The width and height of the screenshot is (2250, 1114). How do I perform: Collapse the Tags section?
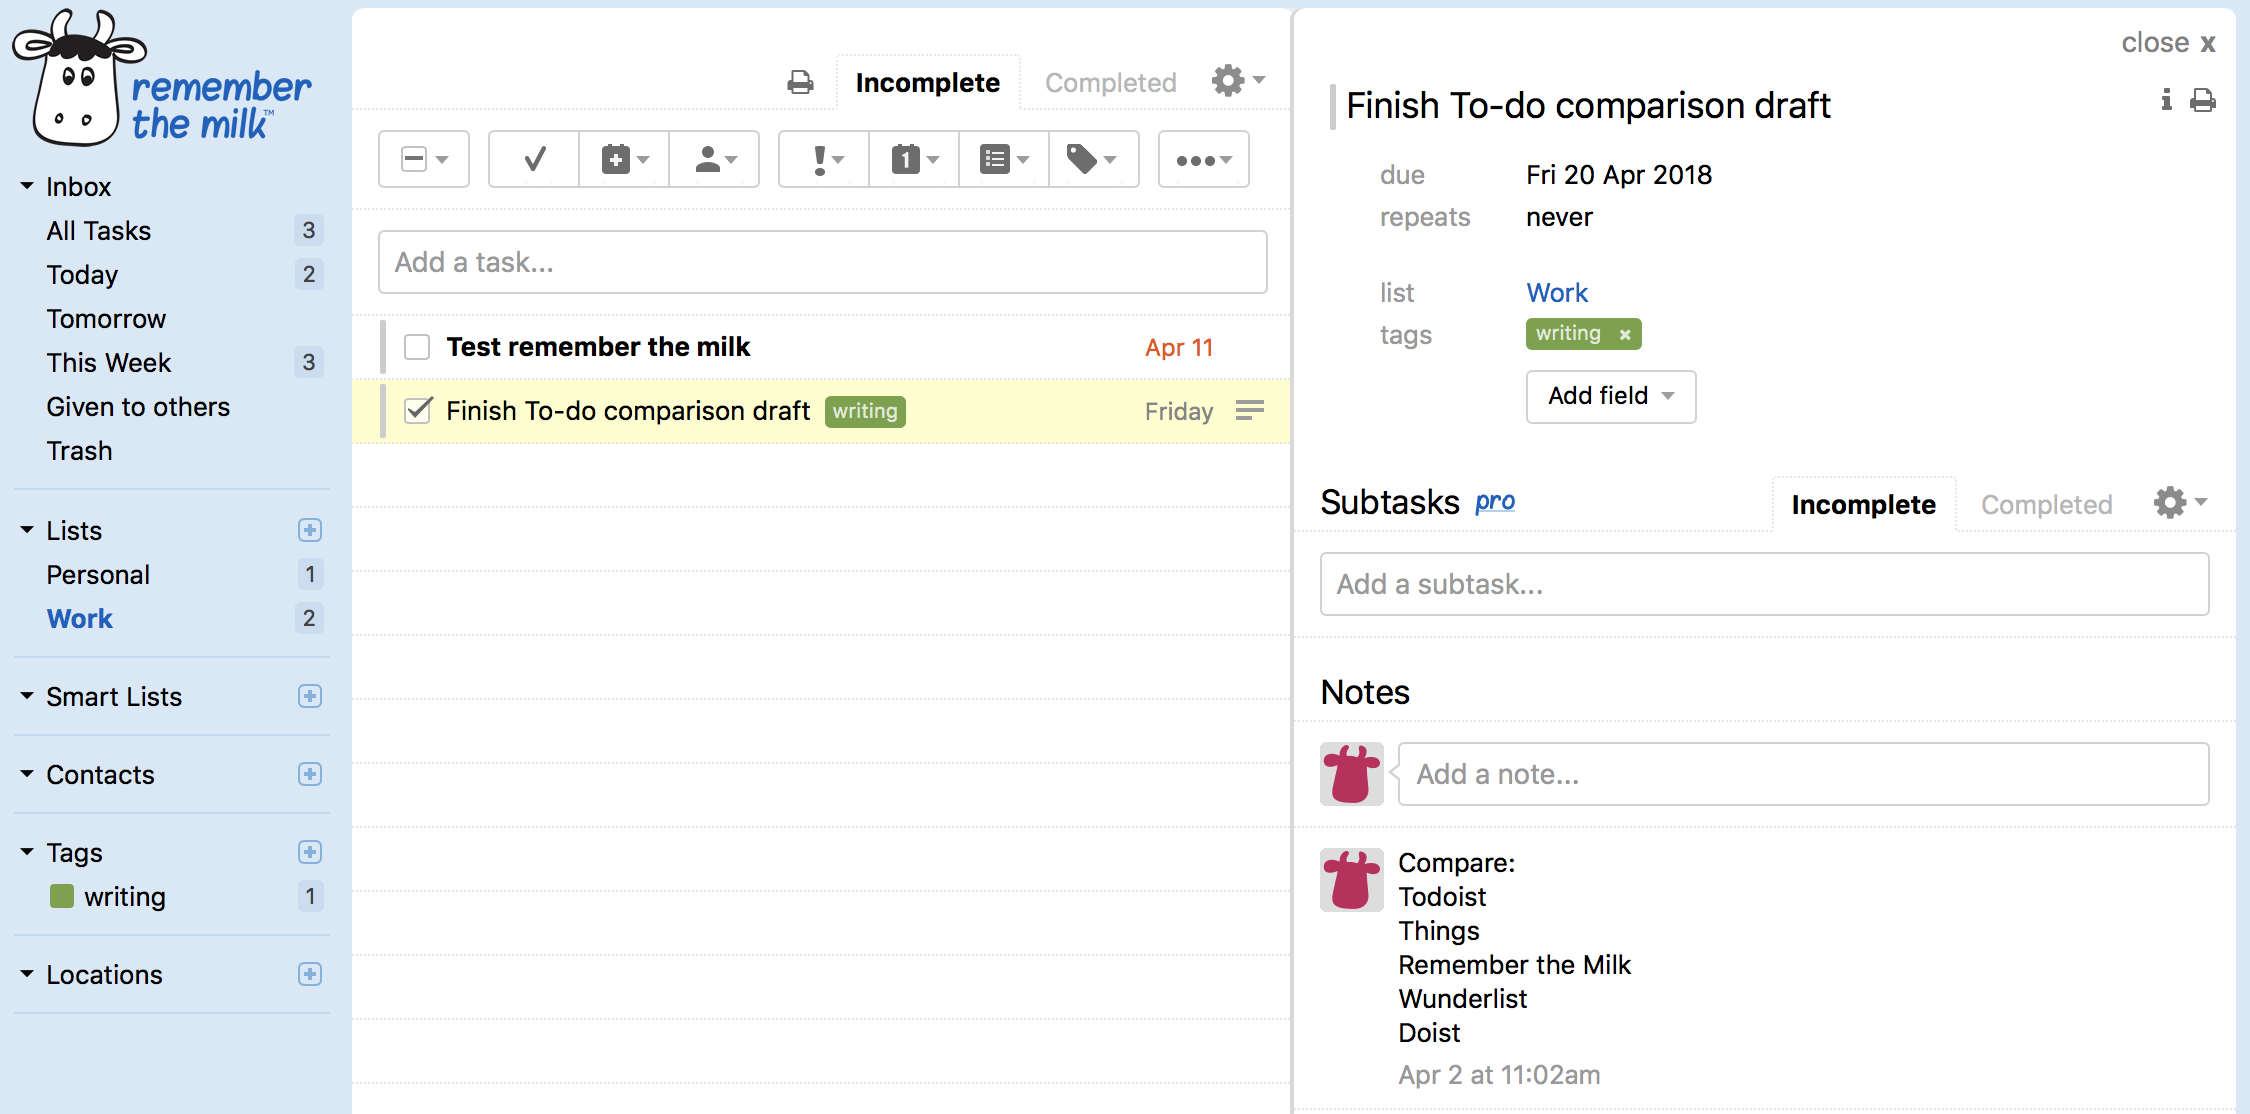pos(27,852)
